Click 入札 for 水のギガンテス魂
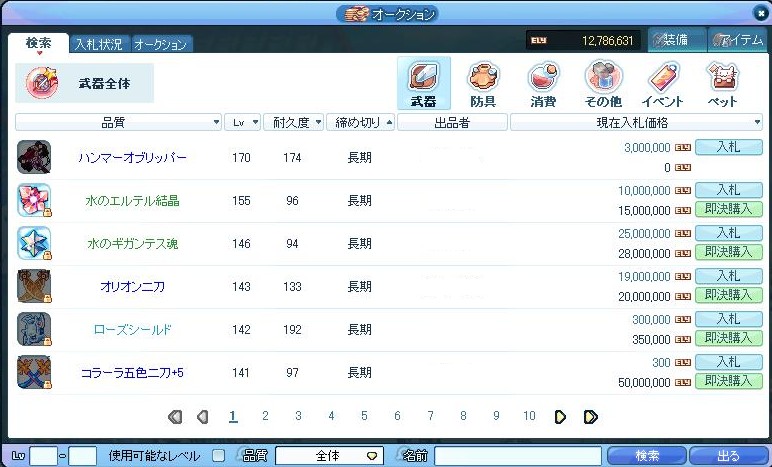This screenshot has height=467, width=772. pos(729,232)
